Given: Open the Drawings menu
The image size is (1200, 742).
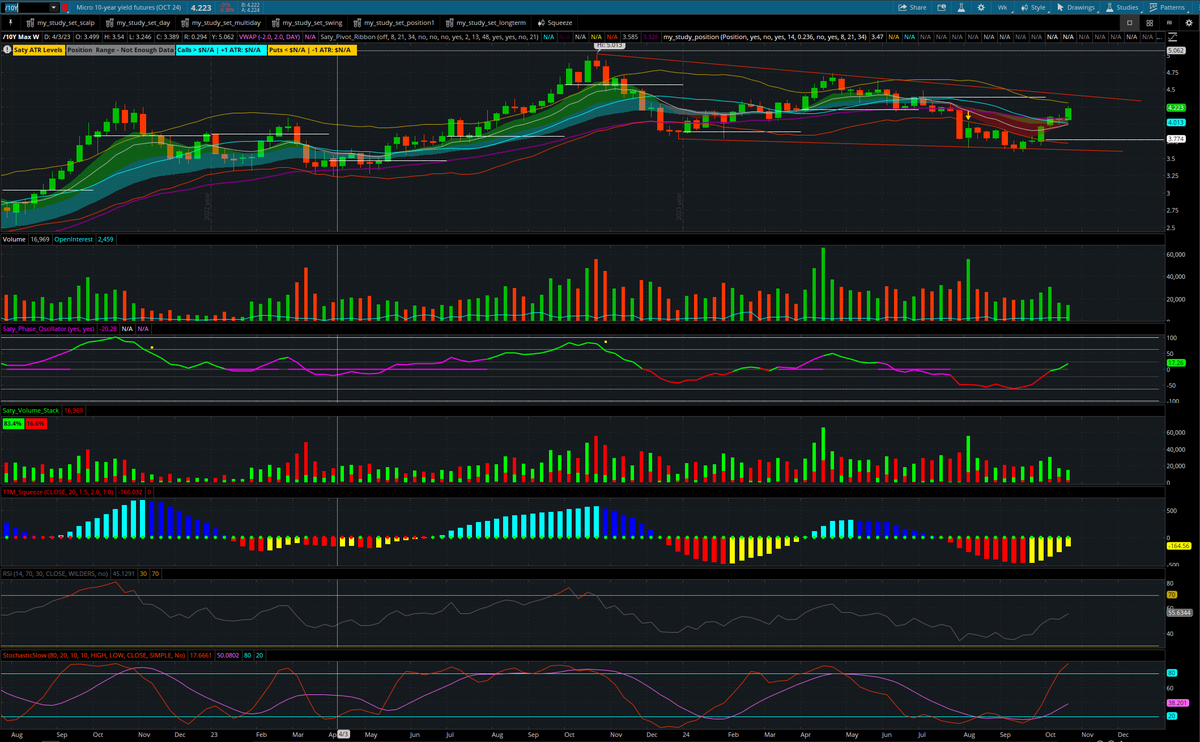Looking at the screenshot, I should [x=1076, y=7].
